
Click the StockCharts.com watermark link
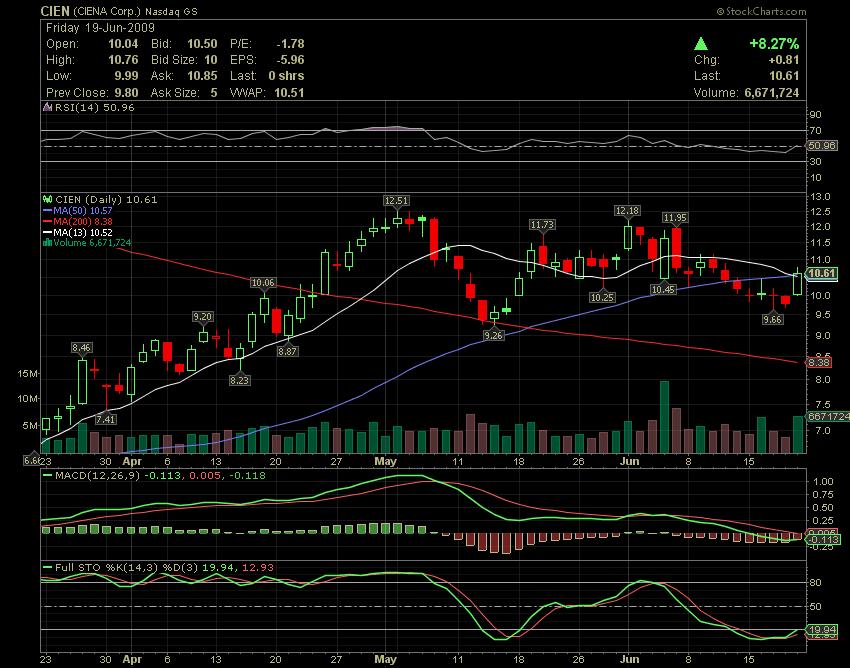tap(761, 11)
